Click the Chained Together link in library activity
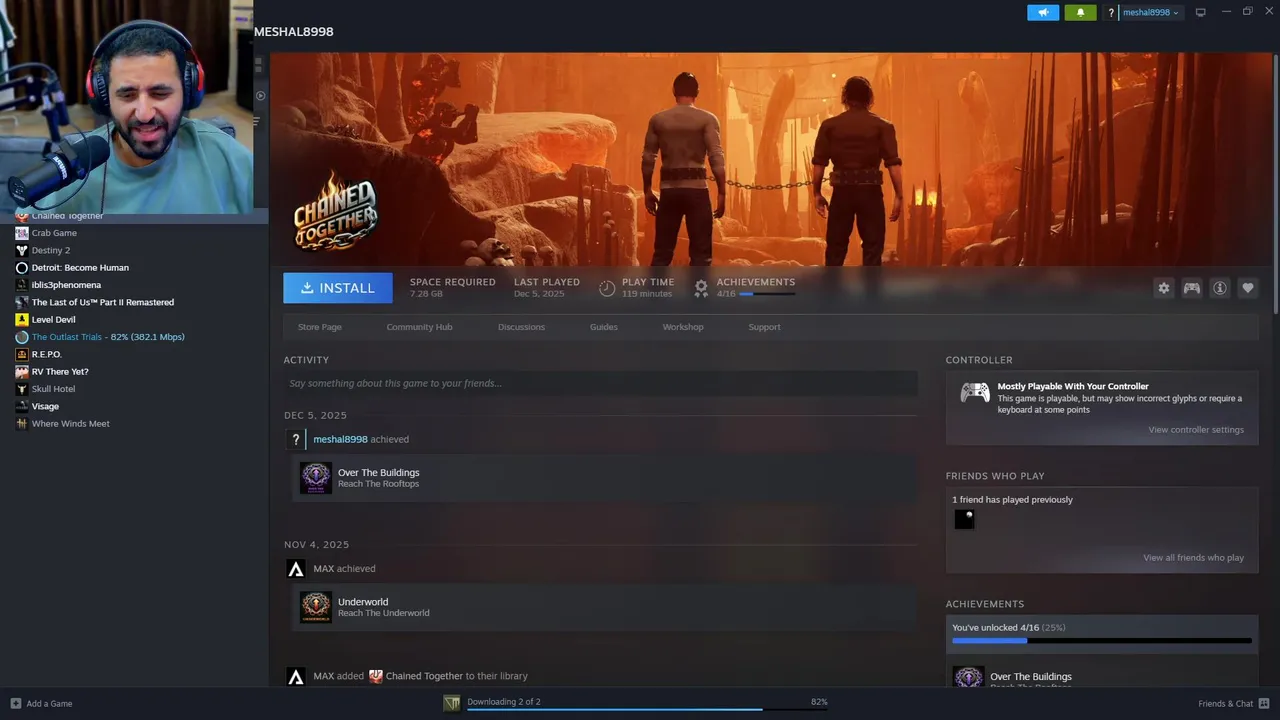Image resolution: width=1280 pixels, height=720 pixels. click(424, 676)
